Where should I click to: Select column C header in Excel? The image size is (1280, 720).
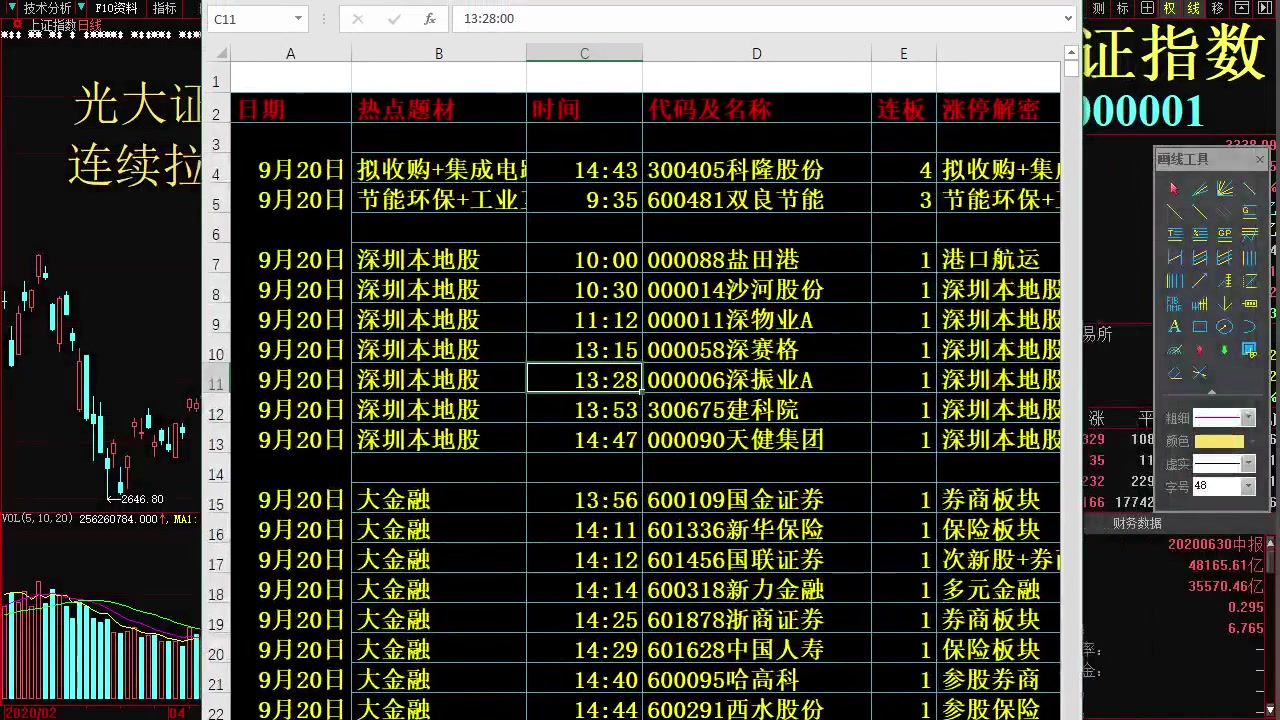[x=584, y=54]
